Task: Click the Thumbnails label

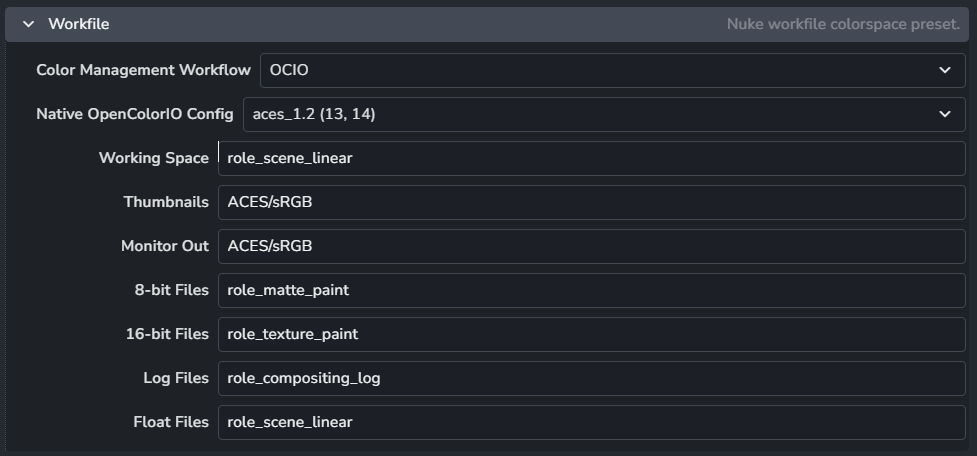Action: click(166, 202)
